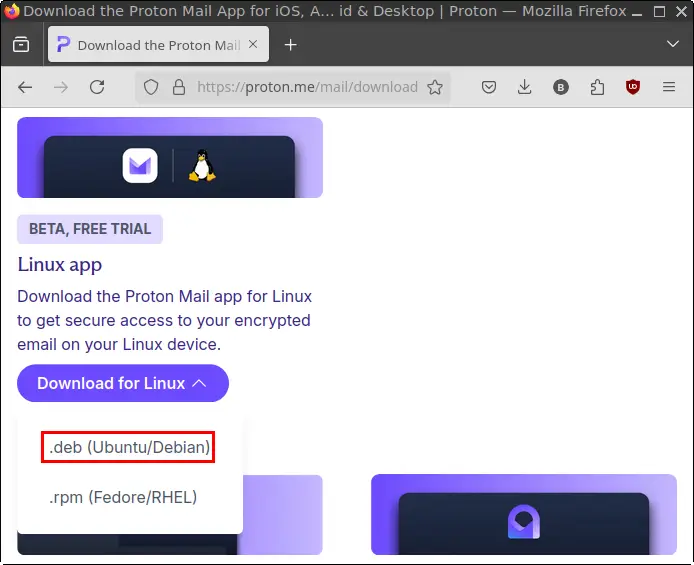Close the Firefox window

(x=682, y=12)
